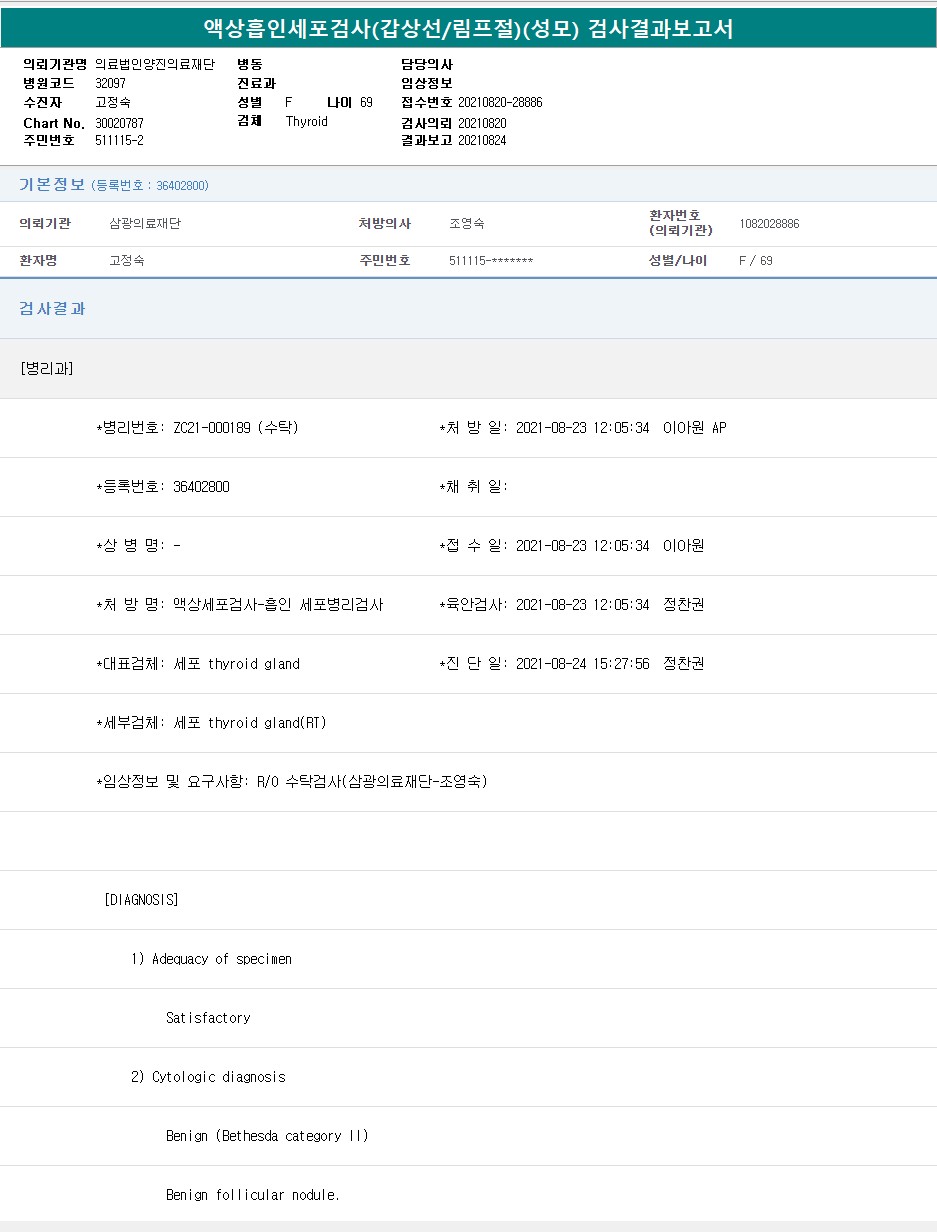Image resolution: width=937 pixels, height=1232 pixels.
Task: Click the 검사결과 section heading
Action: (53, 309)
